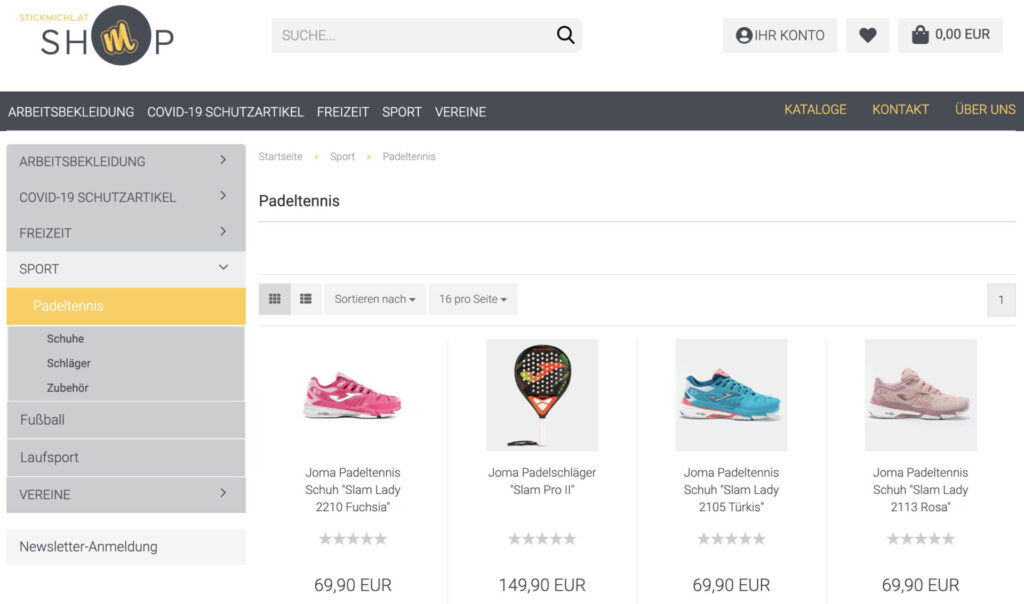This screenshot has height=604, width=1024.
Task: Click the 149,90 EUR price
Action: point(542,585)
